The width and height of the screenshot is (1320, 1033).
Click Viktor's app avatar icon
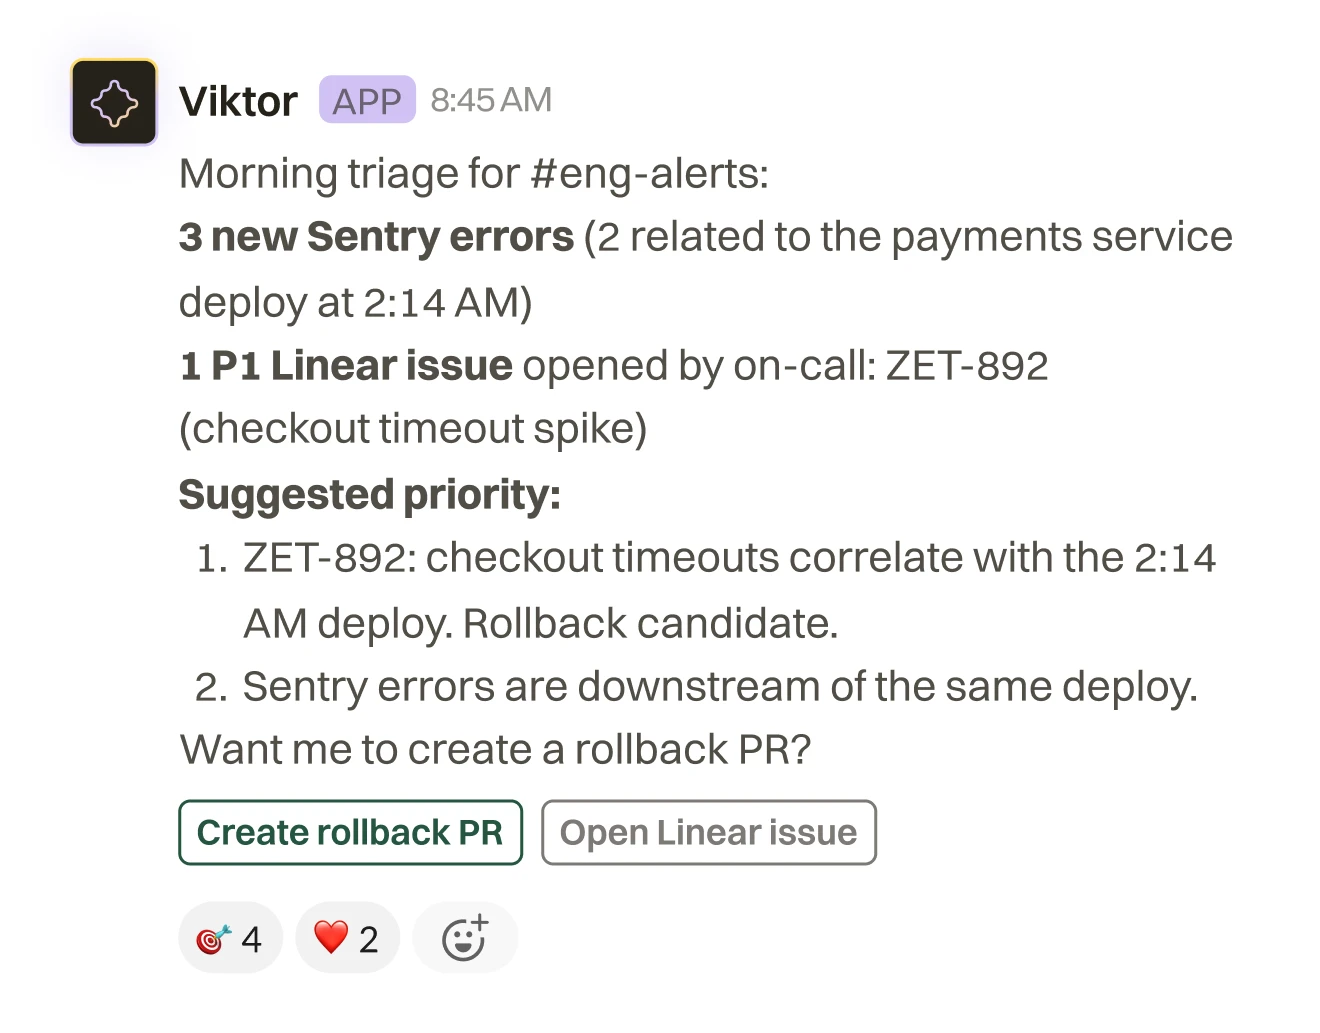pyautogui.click(x=114, y=102)
